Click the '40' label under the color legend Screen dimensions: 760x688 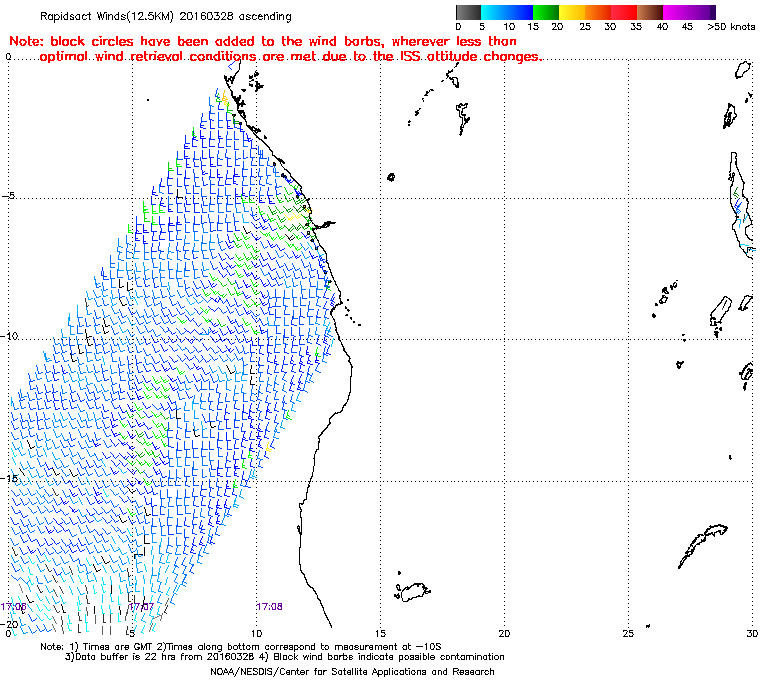662,27
